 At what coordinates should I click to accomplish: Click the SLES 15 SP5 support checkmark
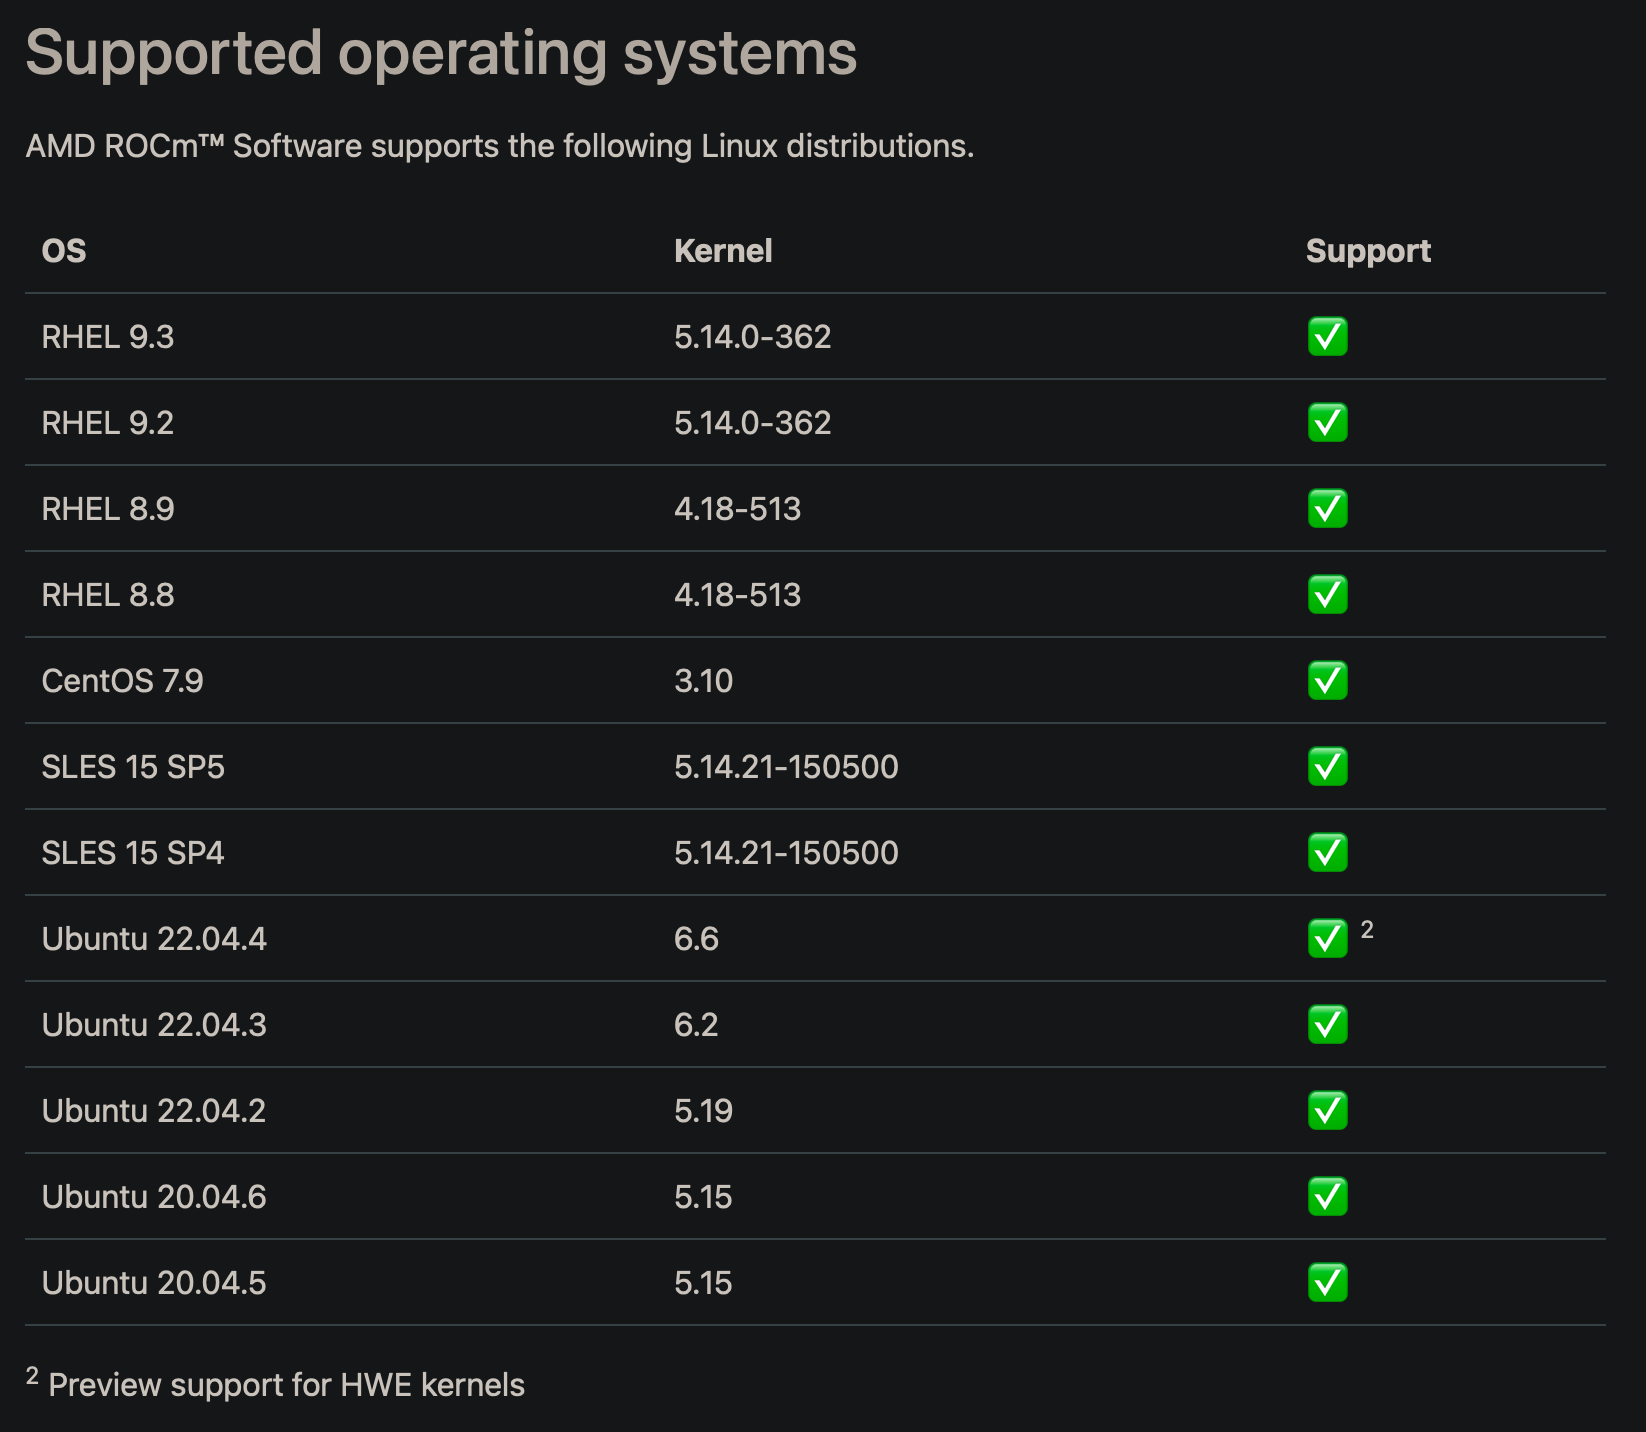coord(1327,767)
